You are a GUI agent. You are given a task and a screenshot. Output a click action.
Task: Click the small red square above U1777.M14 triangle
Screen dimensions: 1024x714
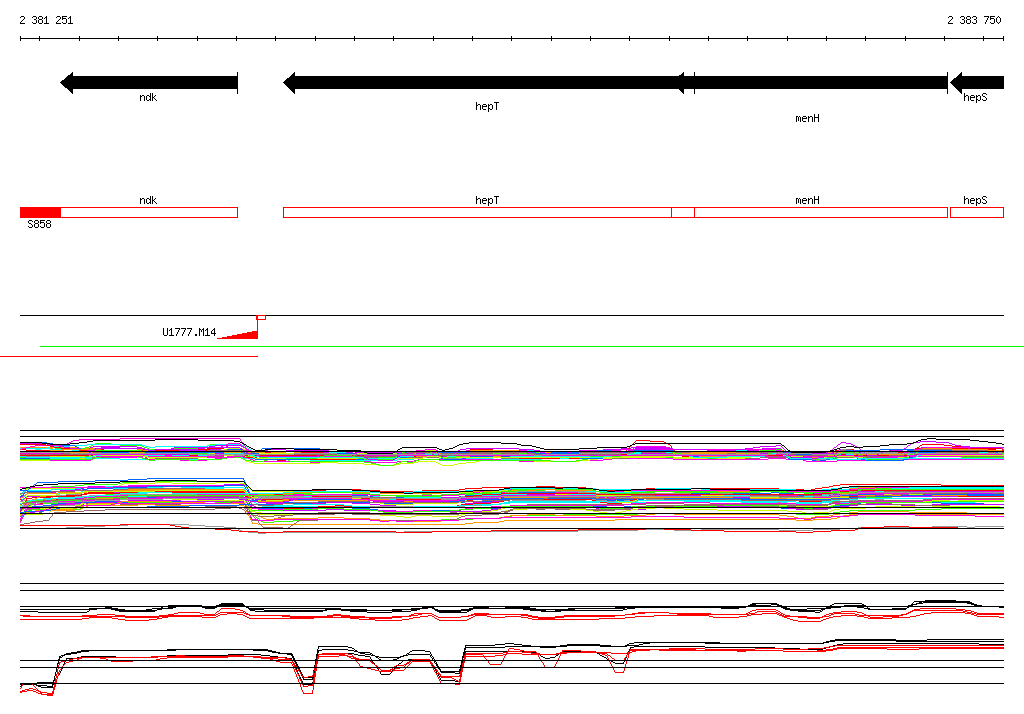[261, 317]
